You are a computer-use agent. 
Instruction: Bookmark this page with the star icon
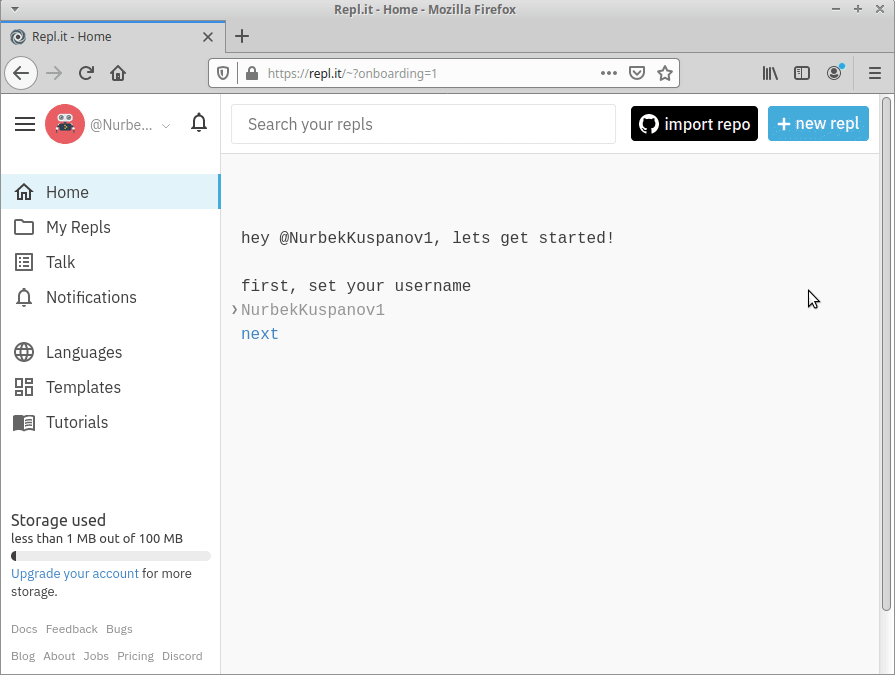pyautogui.click(x=664, y=73)
